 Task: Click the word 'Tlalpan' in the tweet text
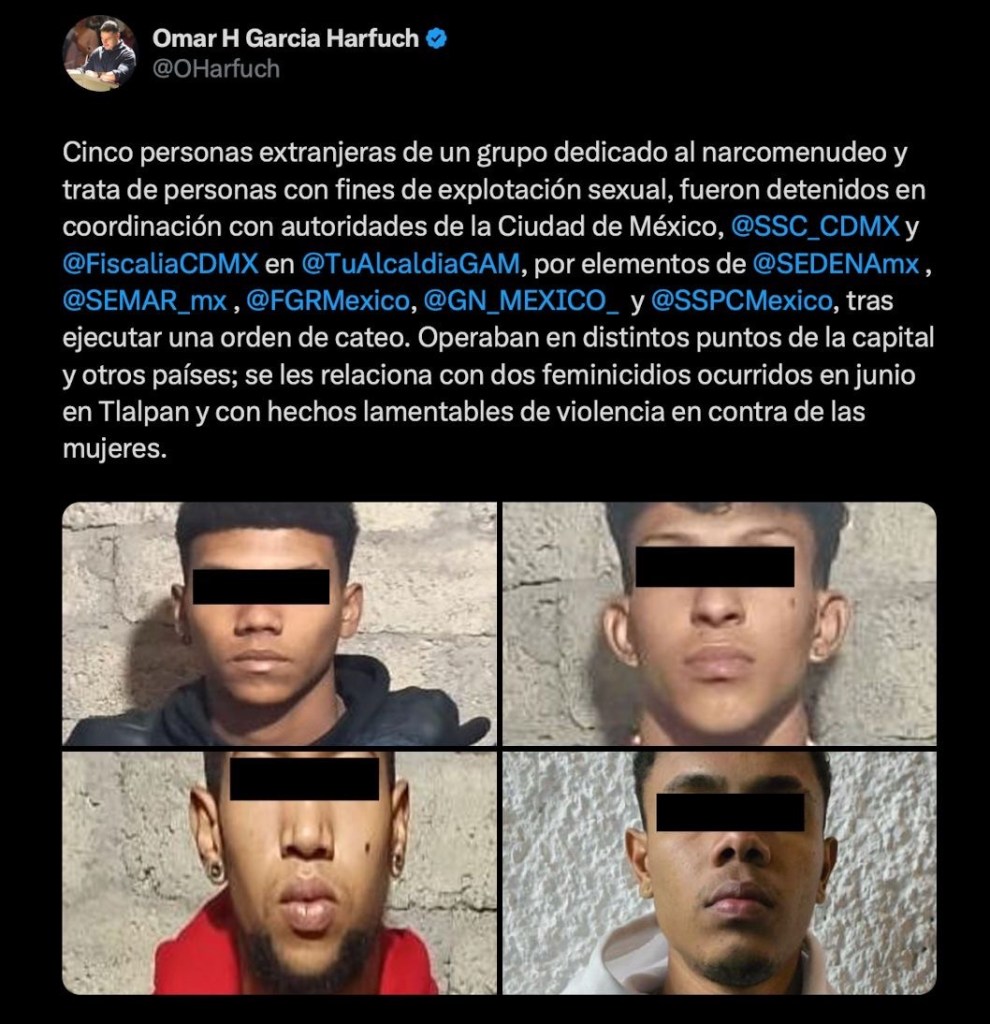tap(144, 412)
